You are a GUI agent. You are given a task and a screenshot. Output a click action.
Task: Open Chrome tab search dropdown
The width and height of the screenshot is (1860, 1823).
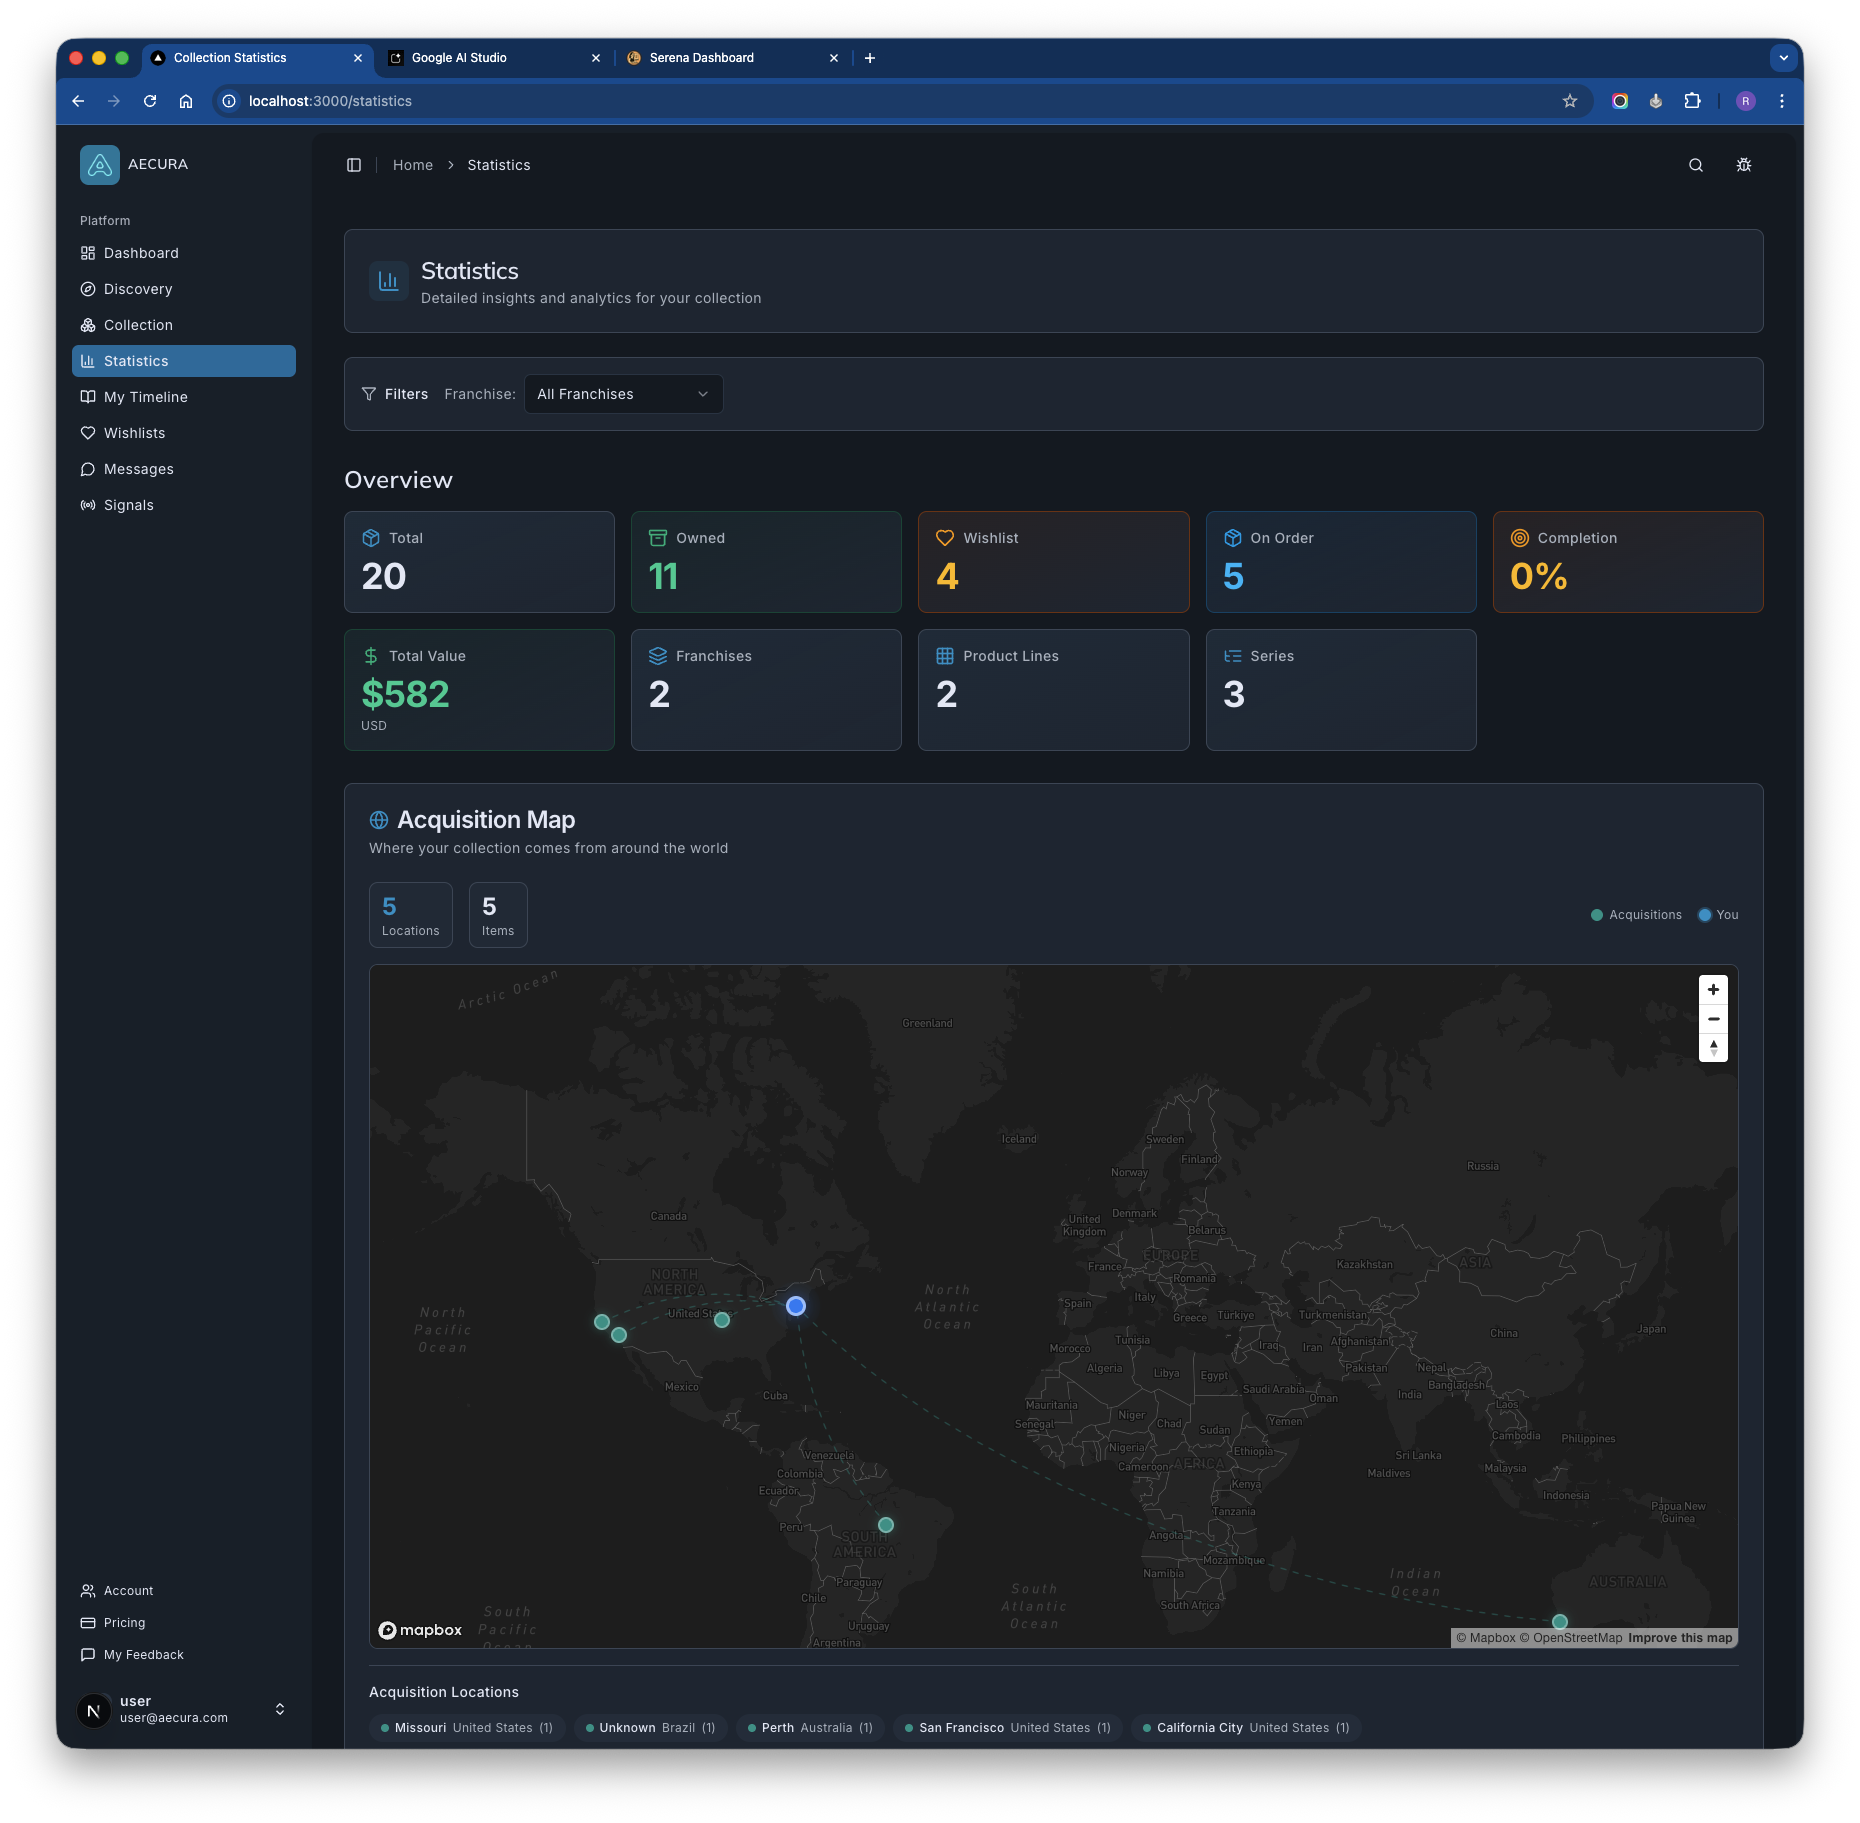point(1784,58)
